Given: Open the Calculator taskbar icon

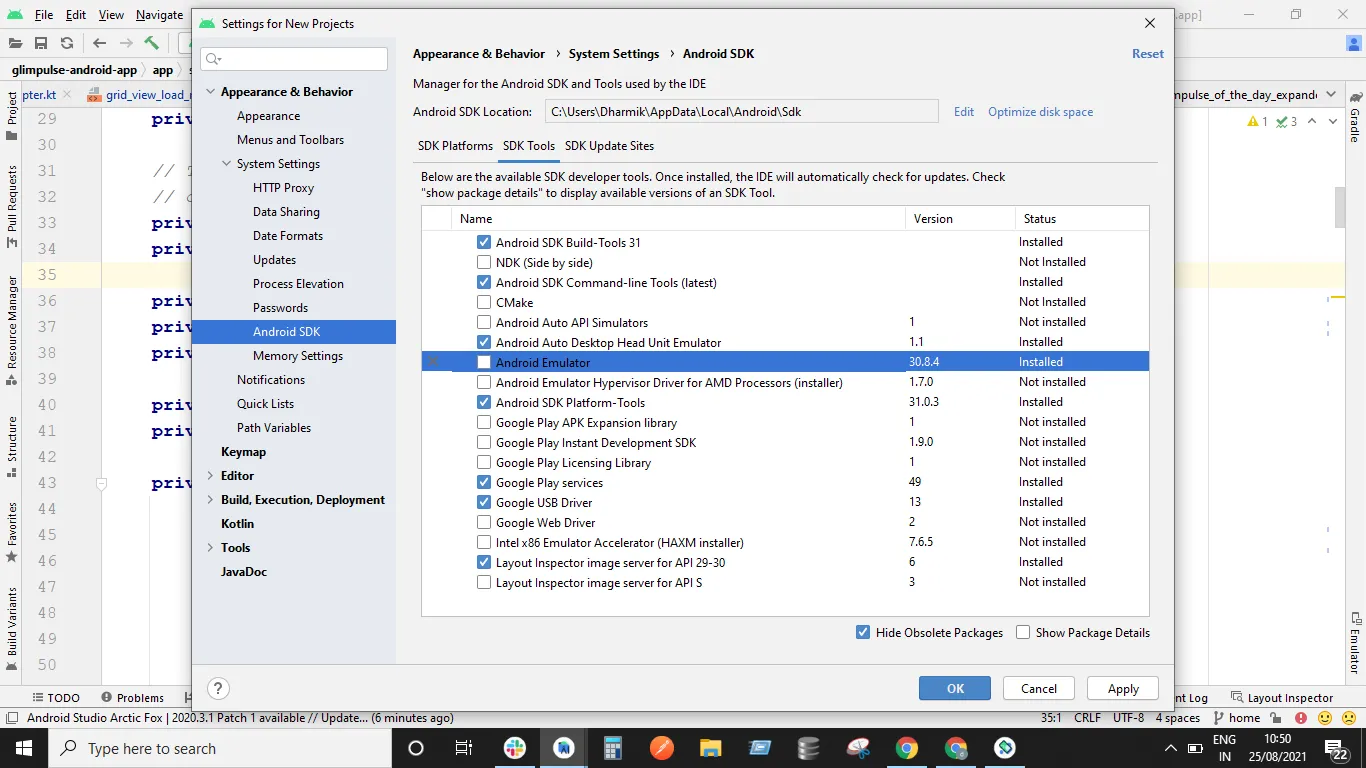Looking at the screenshot, I should coord(613,748).
